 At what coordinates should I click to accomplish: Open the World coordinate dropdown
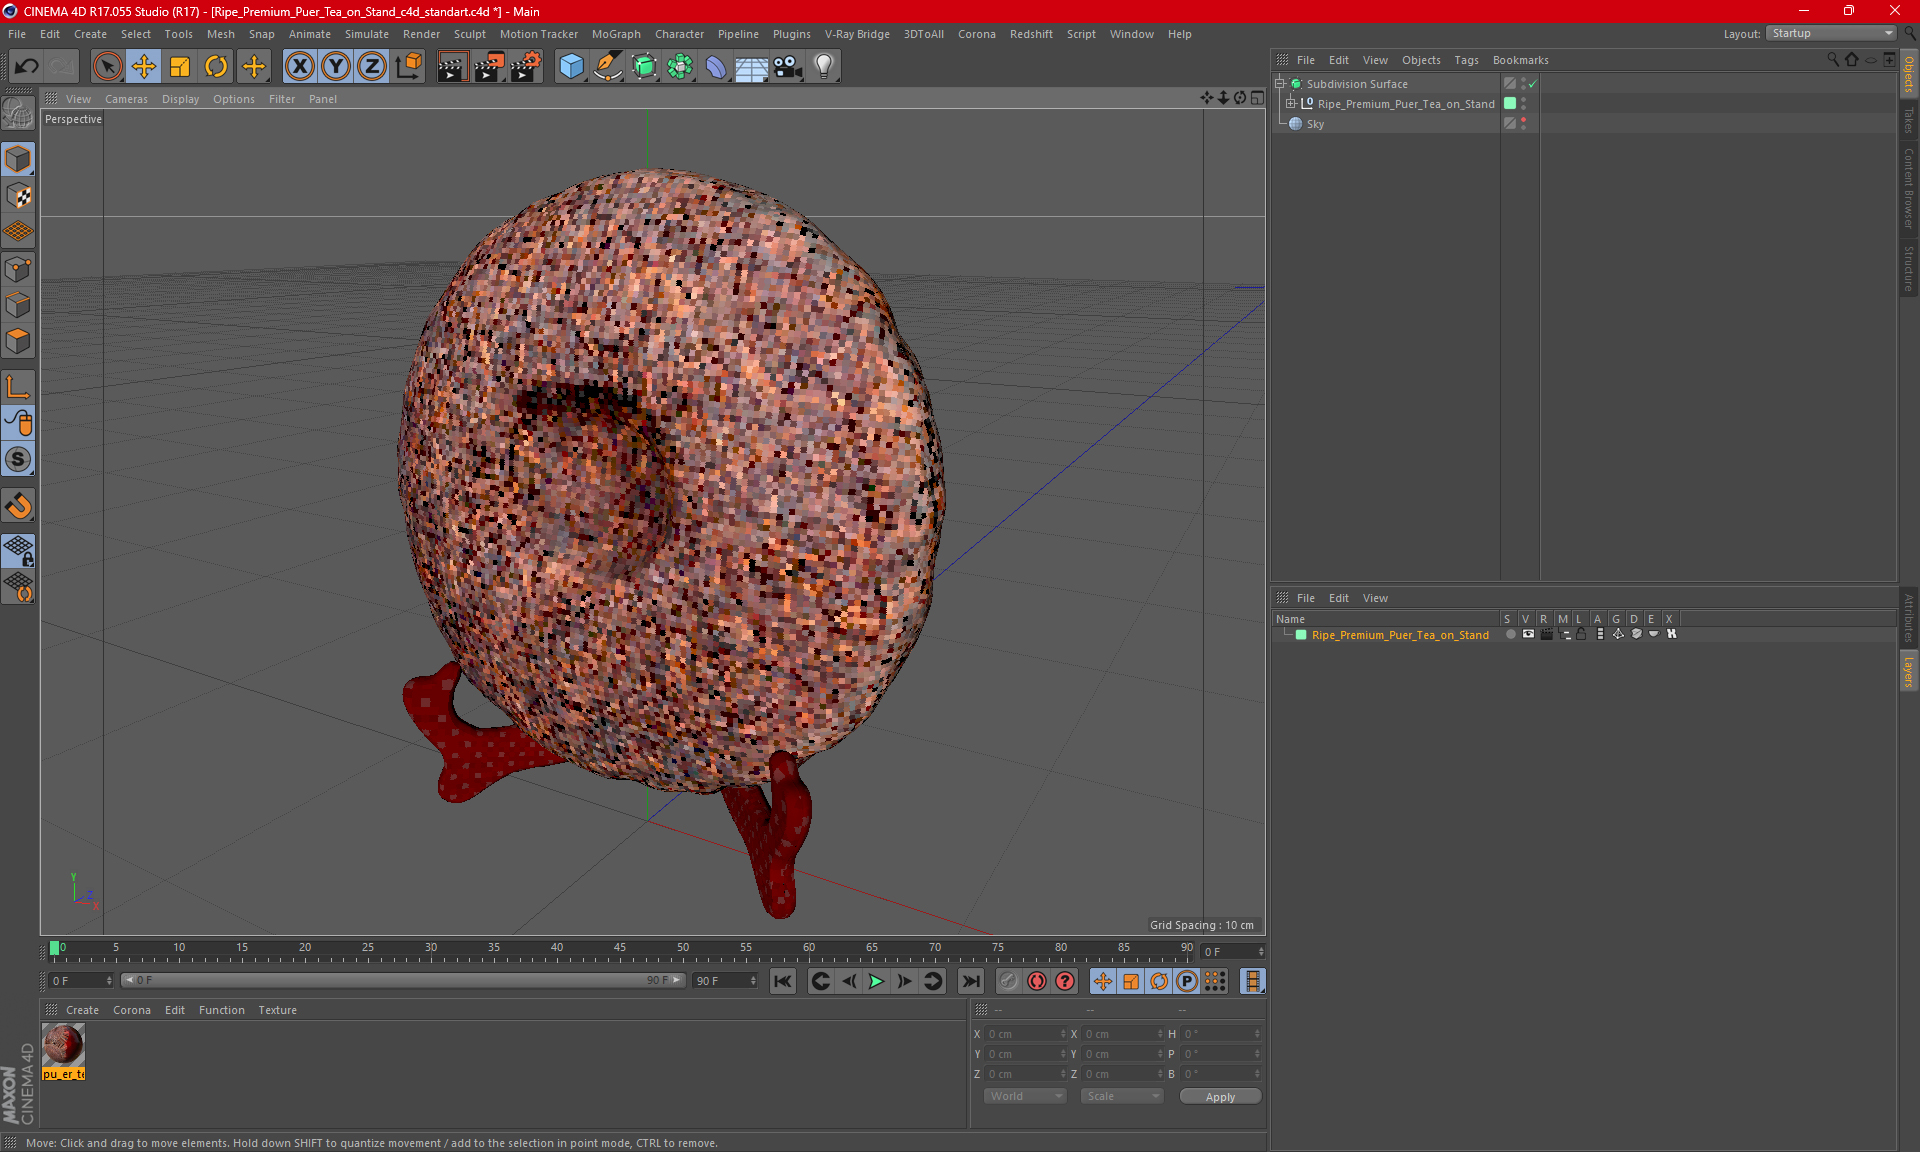(x=1025, y=1097)
